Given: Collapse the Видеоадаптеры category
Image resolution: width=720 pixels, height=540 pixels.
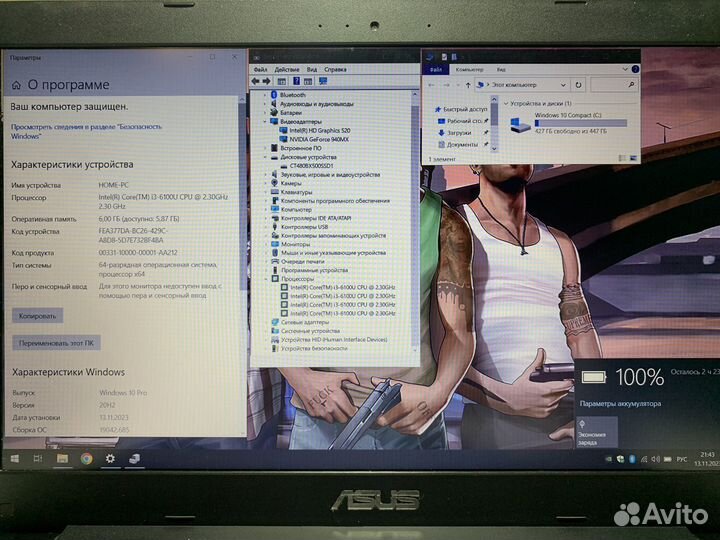Looking at the screenshot, I should point(265,122).
